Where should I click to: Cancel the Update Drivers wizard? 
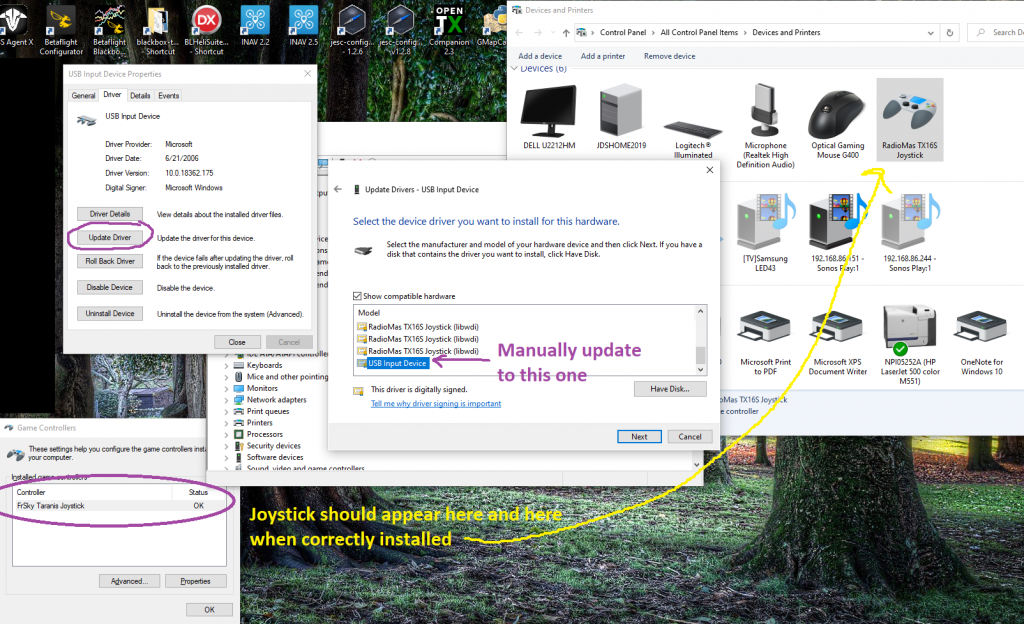(690, 437)
